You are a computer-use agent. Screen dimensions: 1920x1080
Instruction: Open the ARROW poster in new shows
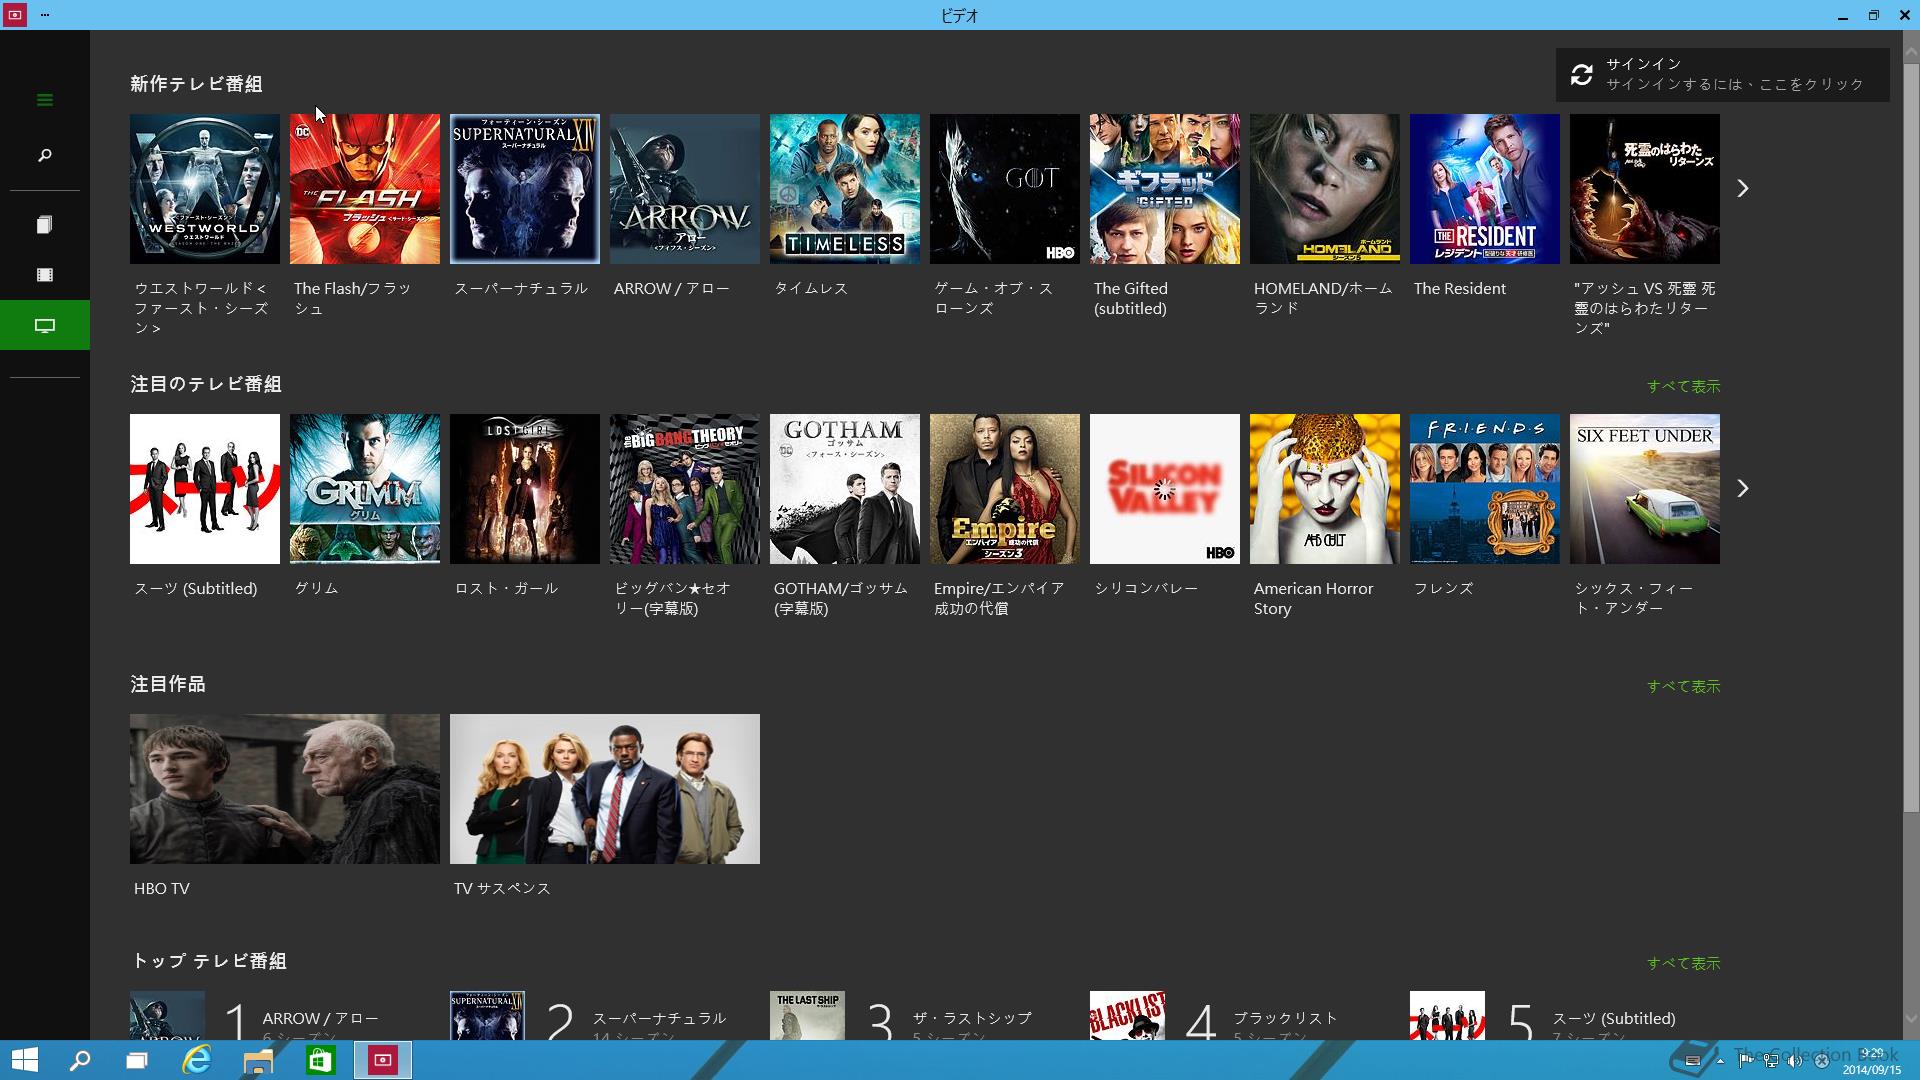click(685, 189)
